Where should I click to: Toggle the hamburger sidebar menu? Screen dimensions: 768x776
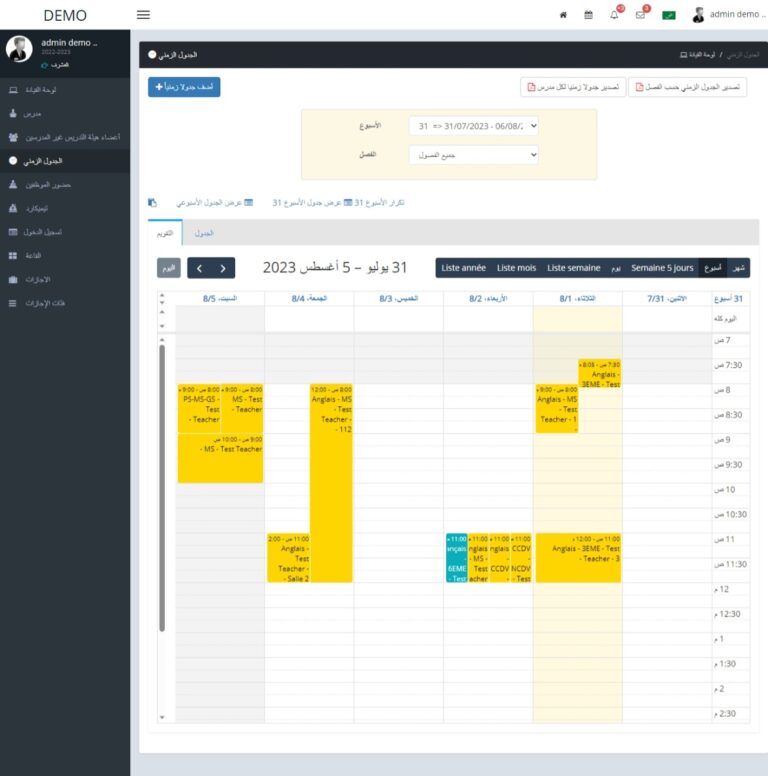(143, 15)
